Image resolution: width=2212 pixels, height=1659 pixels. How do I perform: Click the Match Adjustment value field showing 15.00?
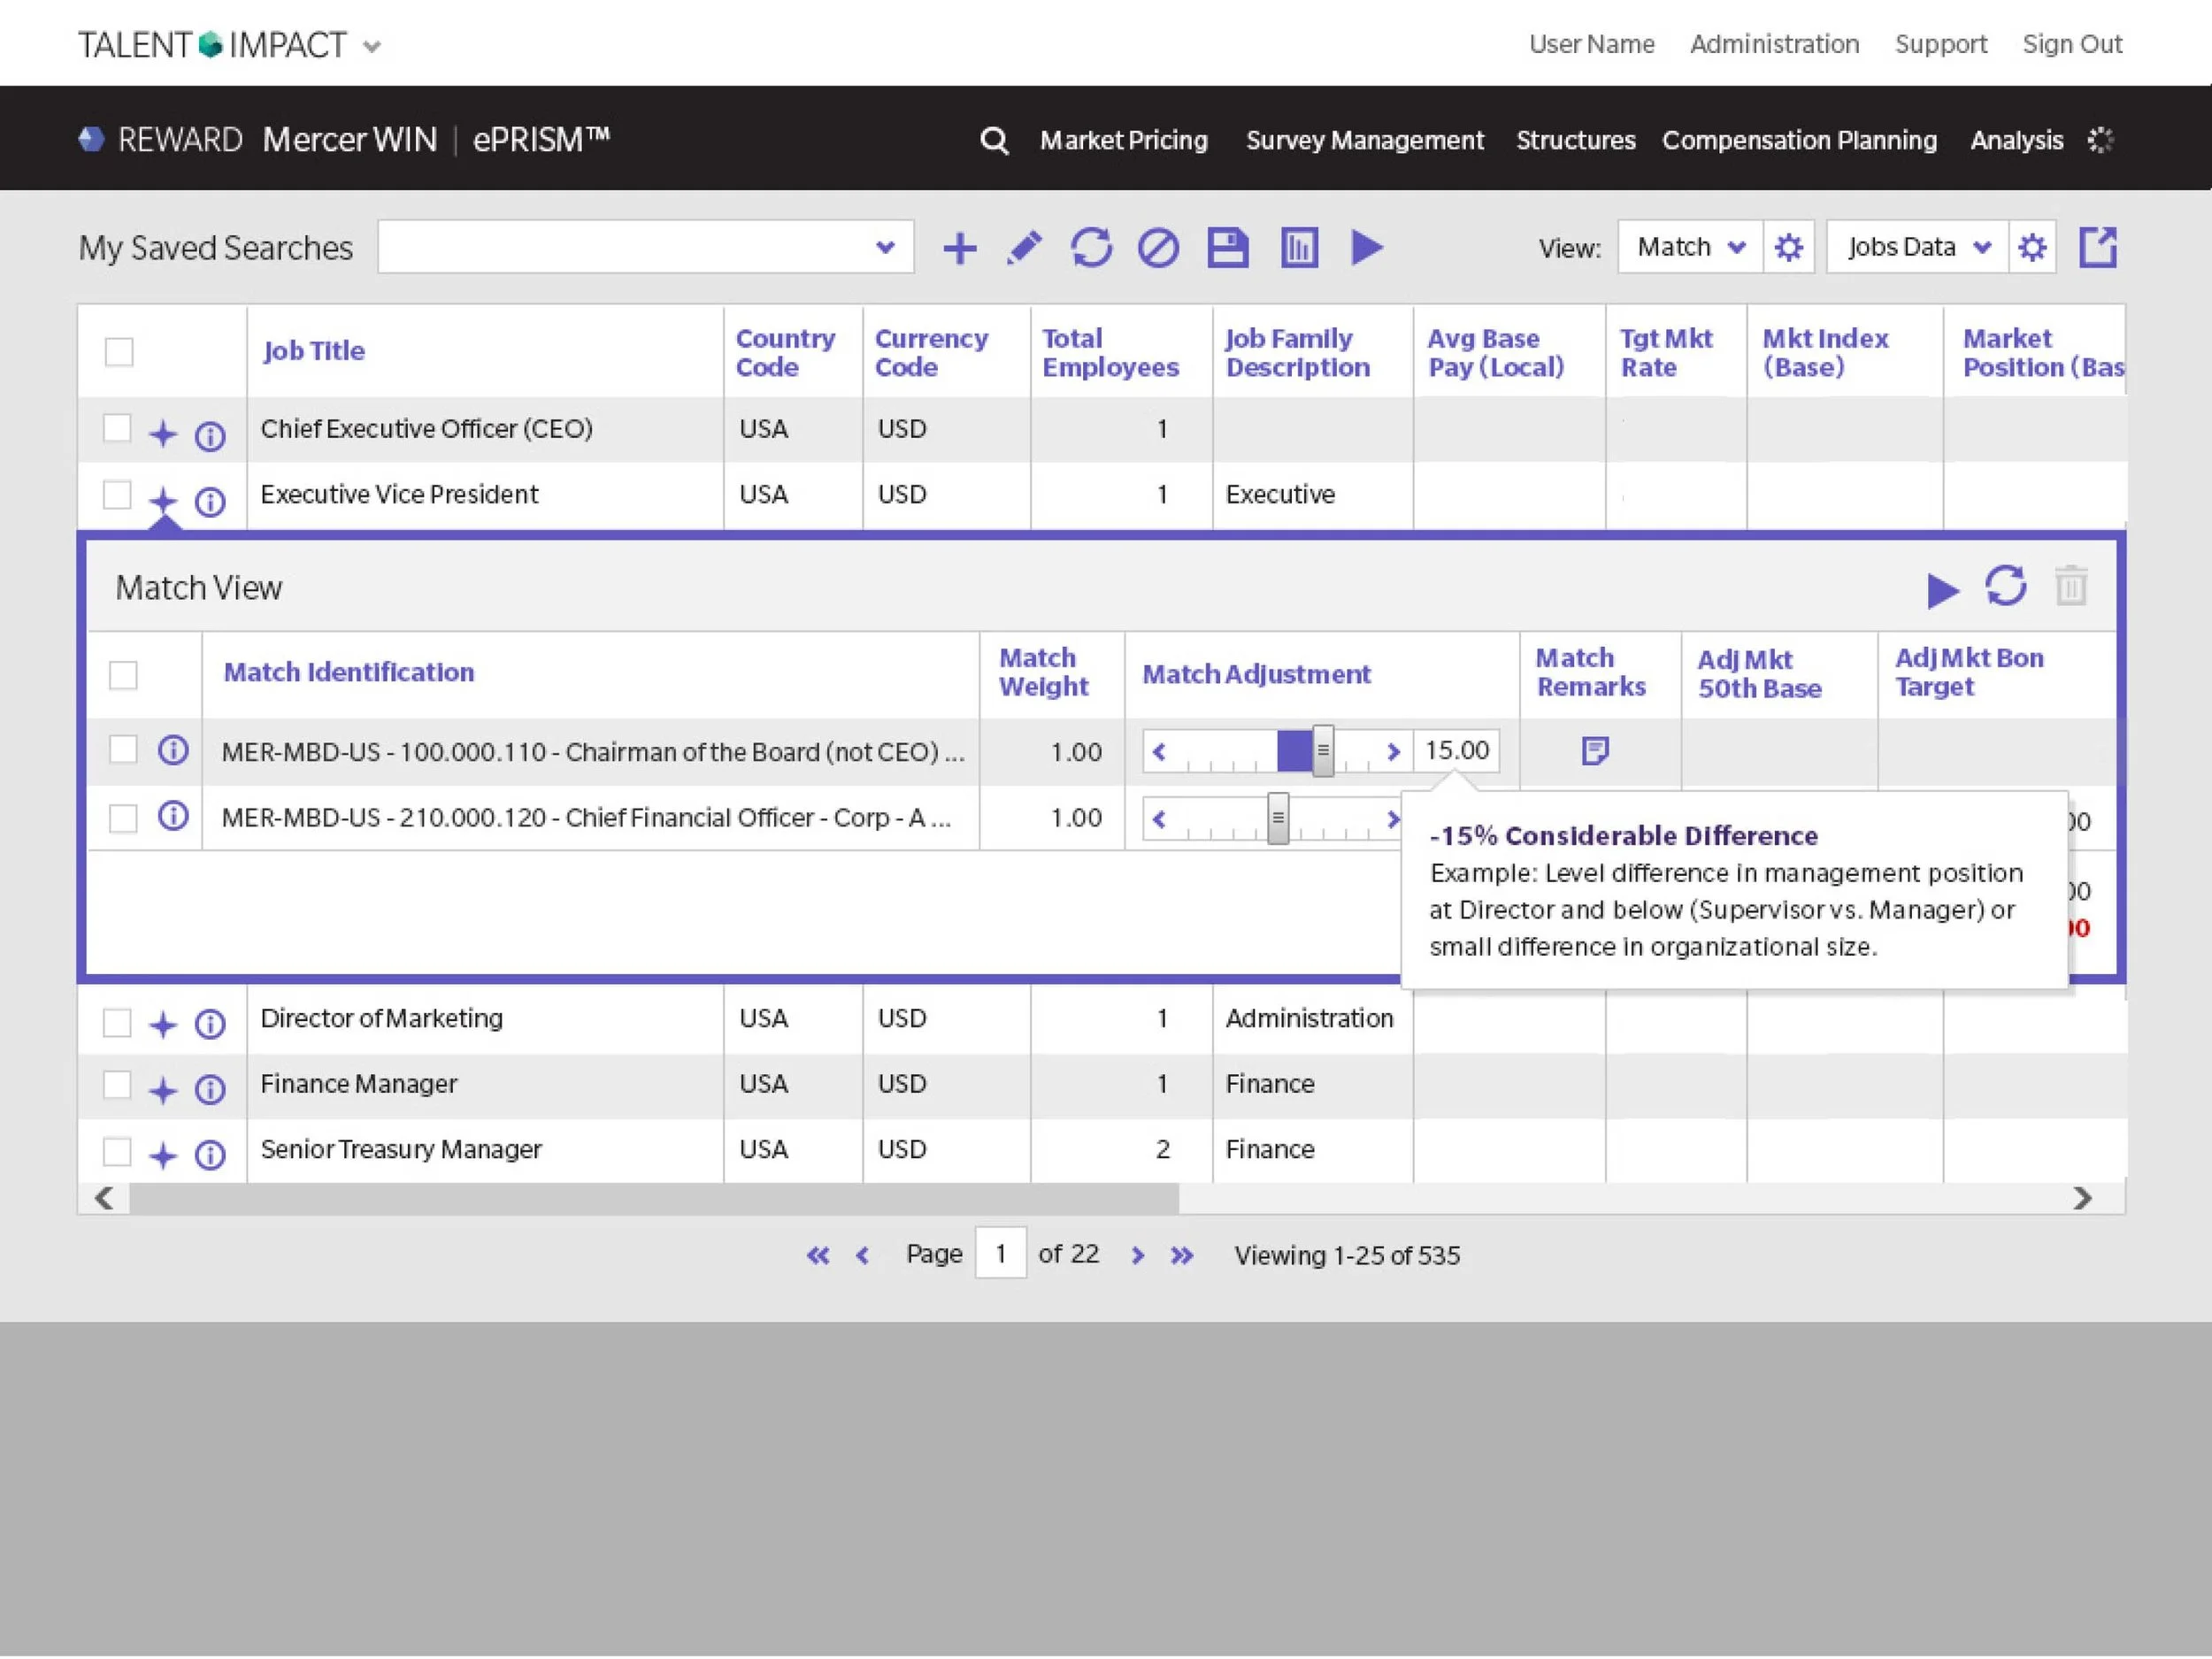1456,750
